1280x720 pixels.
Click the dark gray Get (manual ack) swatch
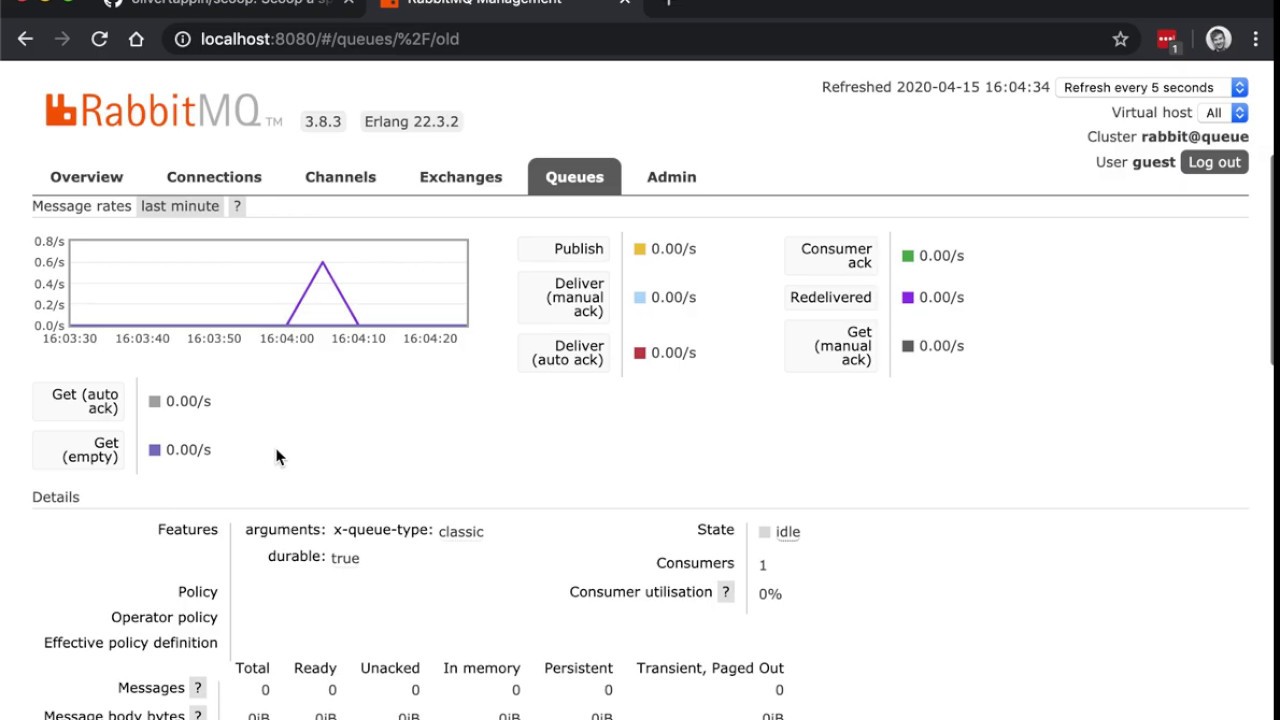pos(908,346)
